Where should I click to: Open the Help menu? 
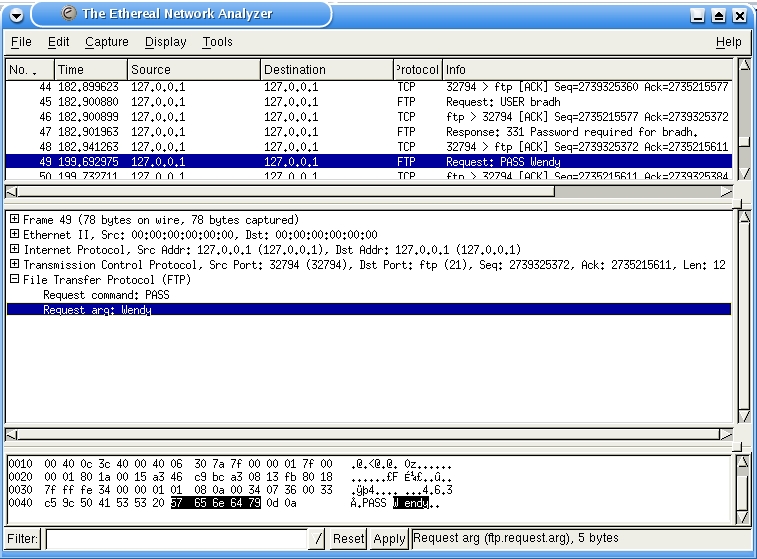pyautogui.click(x=728, y=42)
